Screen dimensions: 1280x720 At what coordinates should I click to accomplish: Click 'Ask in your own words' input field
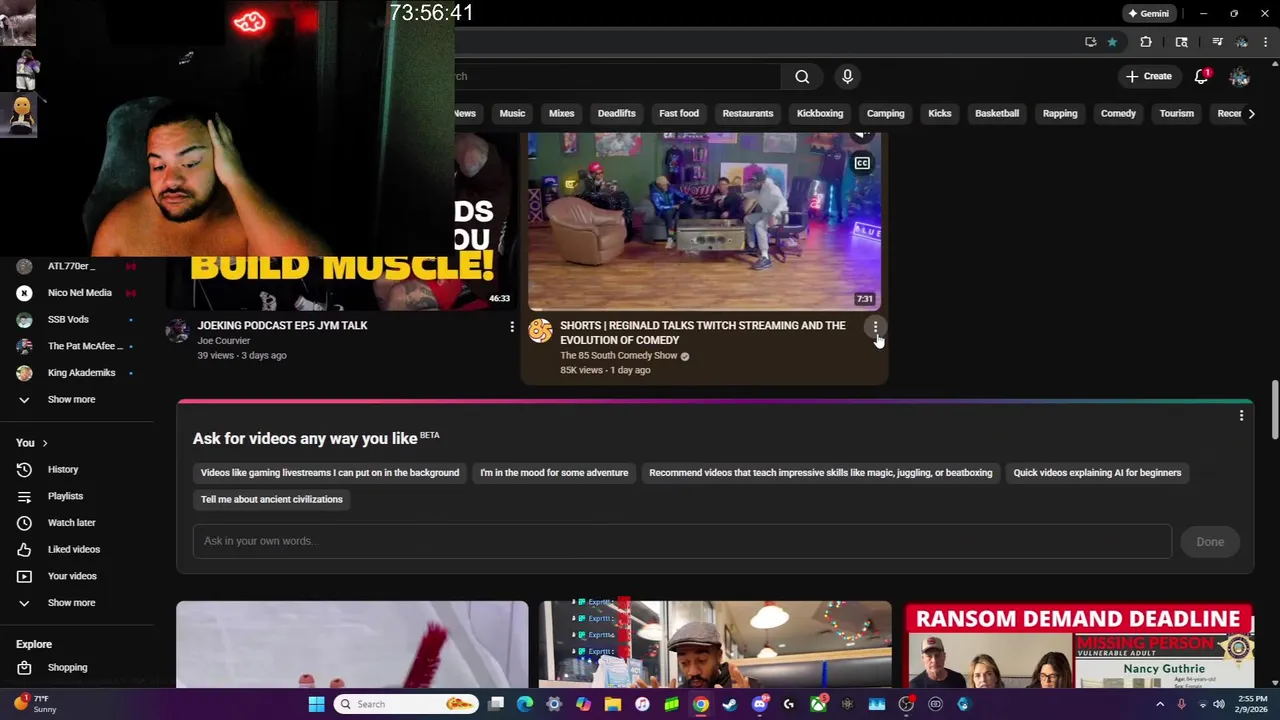coord(682,541)
